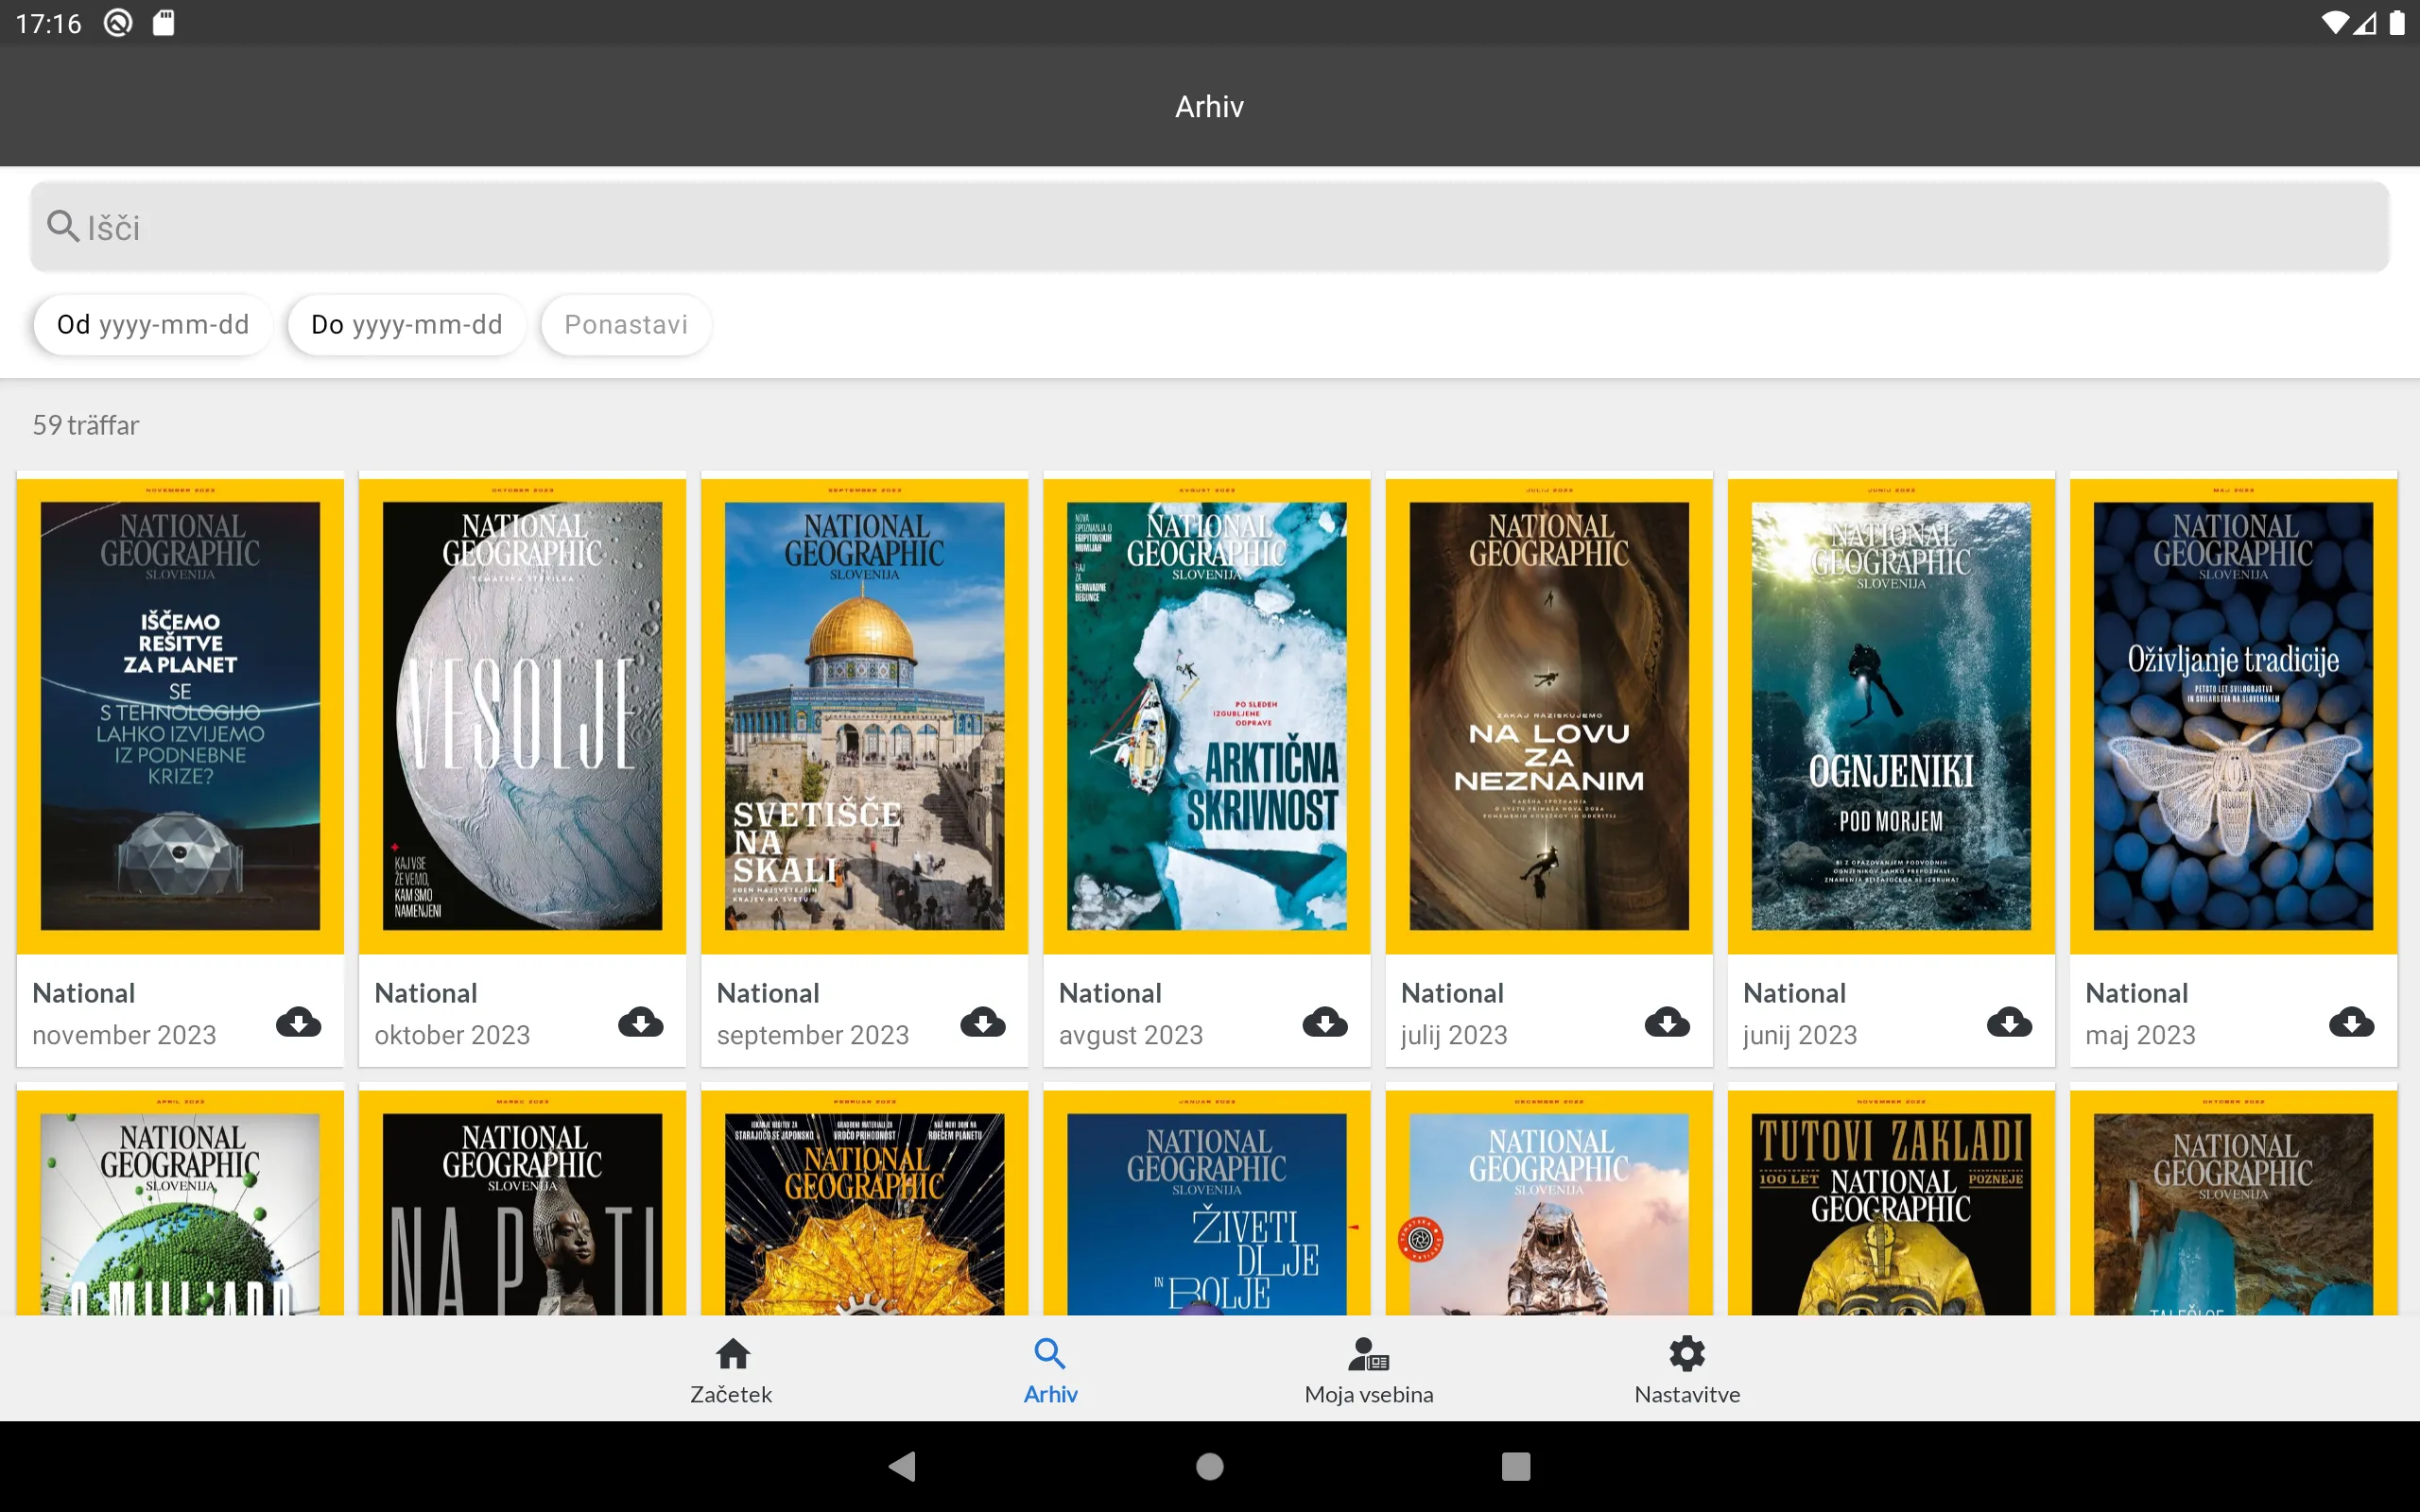Open the Arktična skrivnost cover
2420x1512 pixels.
click(1206, 716)
